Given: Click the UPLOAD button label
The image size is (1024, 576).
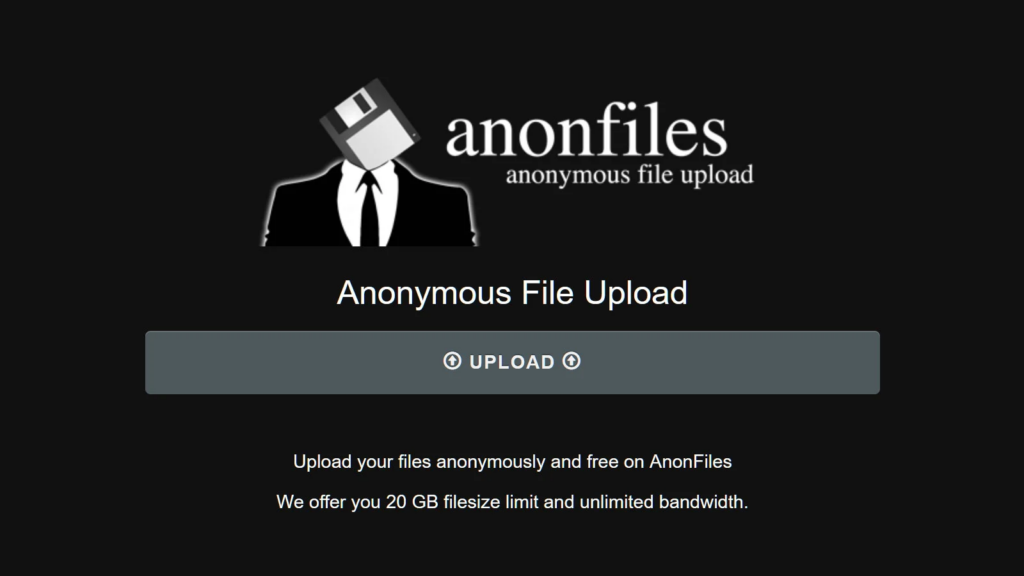Looking at the screenshot, I should (x=512, y=362).
